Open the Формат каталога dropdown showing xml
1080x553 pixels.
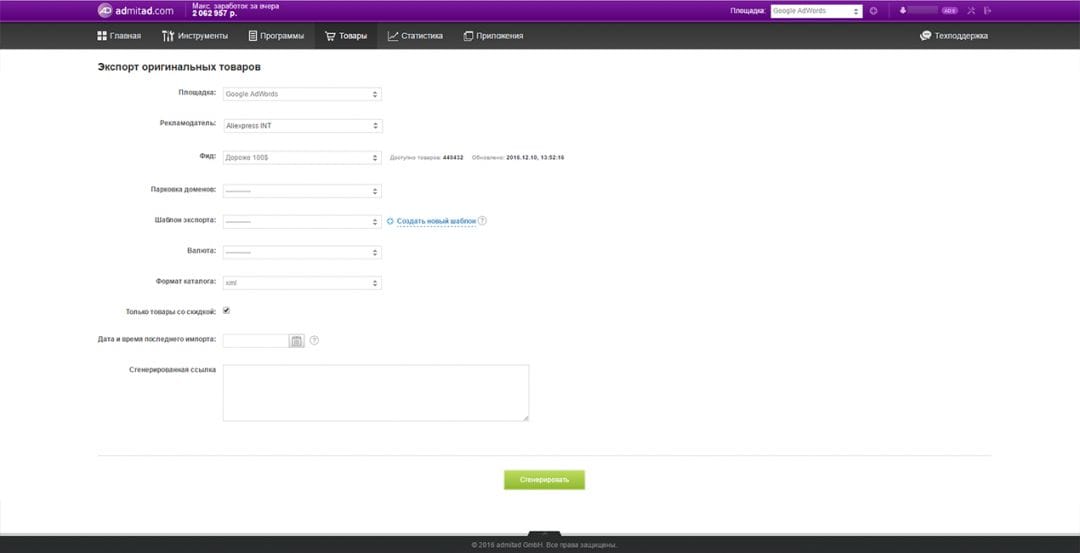coord(302,283)
